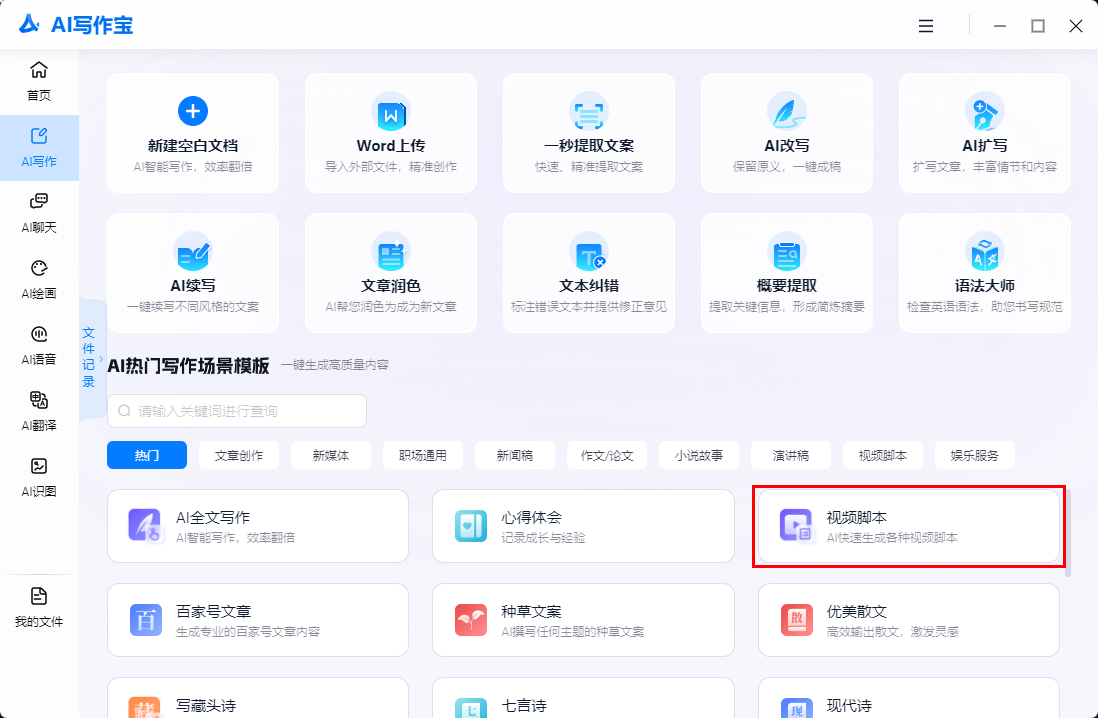This screenshot has height=718, width=1098.
Task: Open the hamburger menu in title bar
Action: click(926, 26)
